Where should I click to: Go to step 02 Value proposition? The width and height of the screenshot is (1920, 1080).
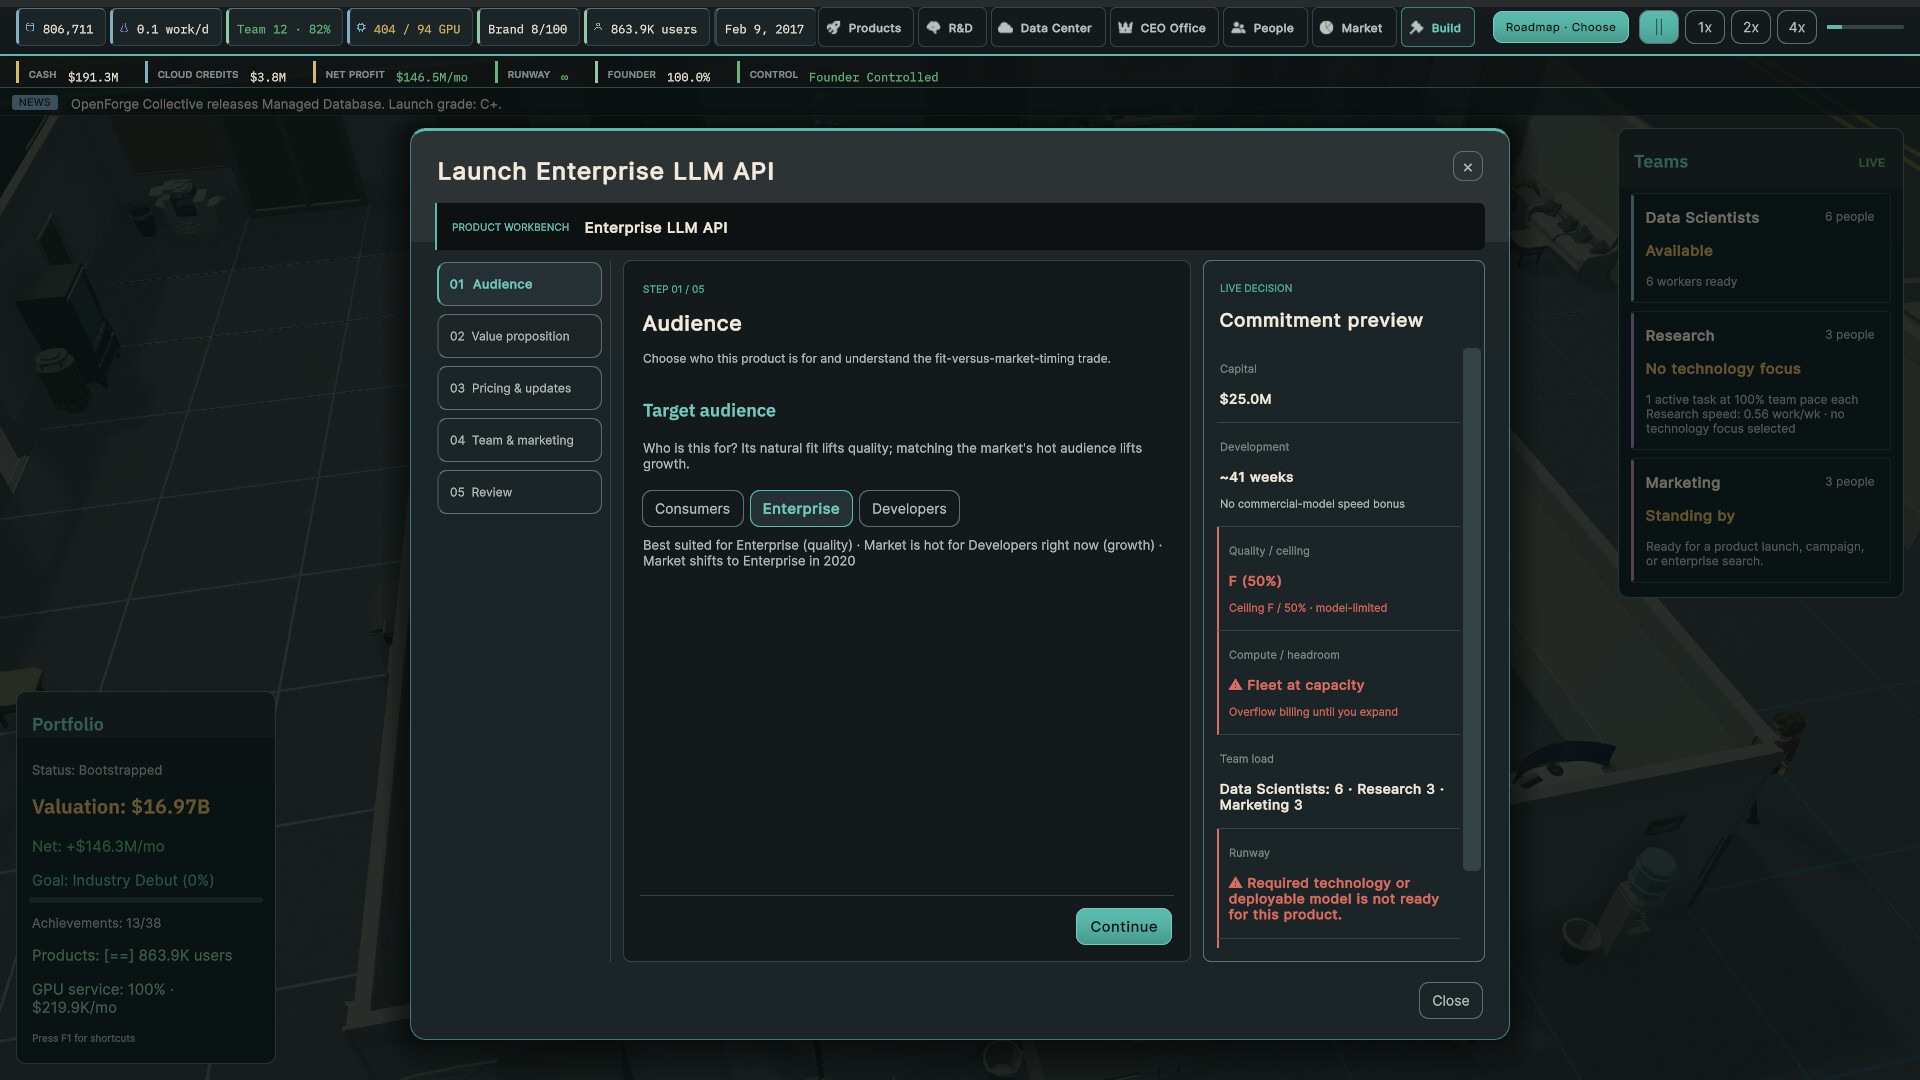click(x=519, y=336)
